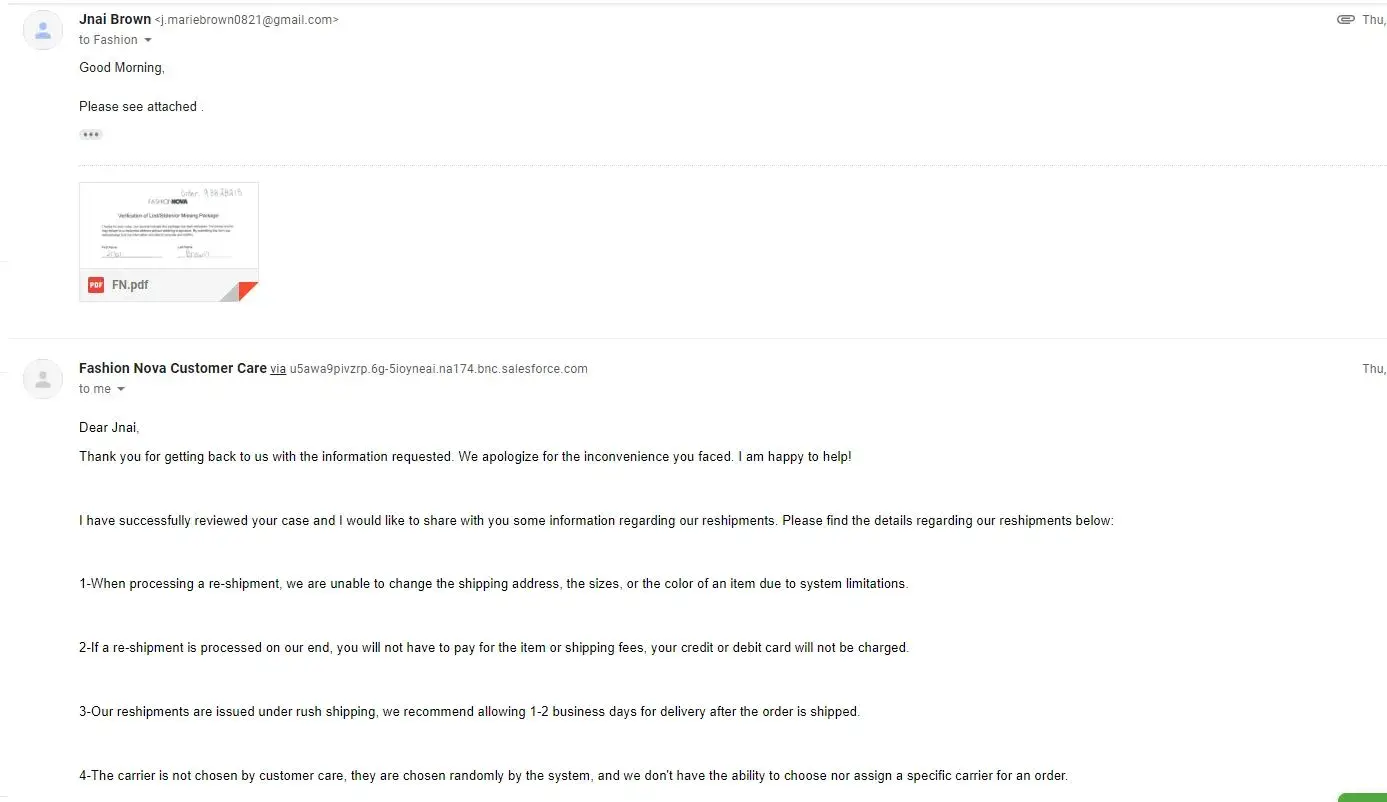Click the j.mariebrown0821@gmail.com email address
The height and width of the screenshot is (802, 1387).
point(247,20)
